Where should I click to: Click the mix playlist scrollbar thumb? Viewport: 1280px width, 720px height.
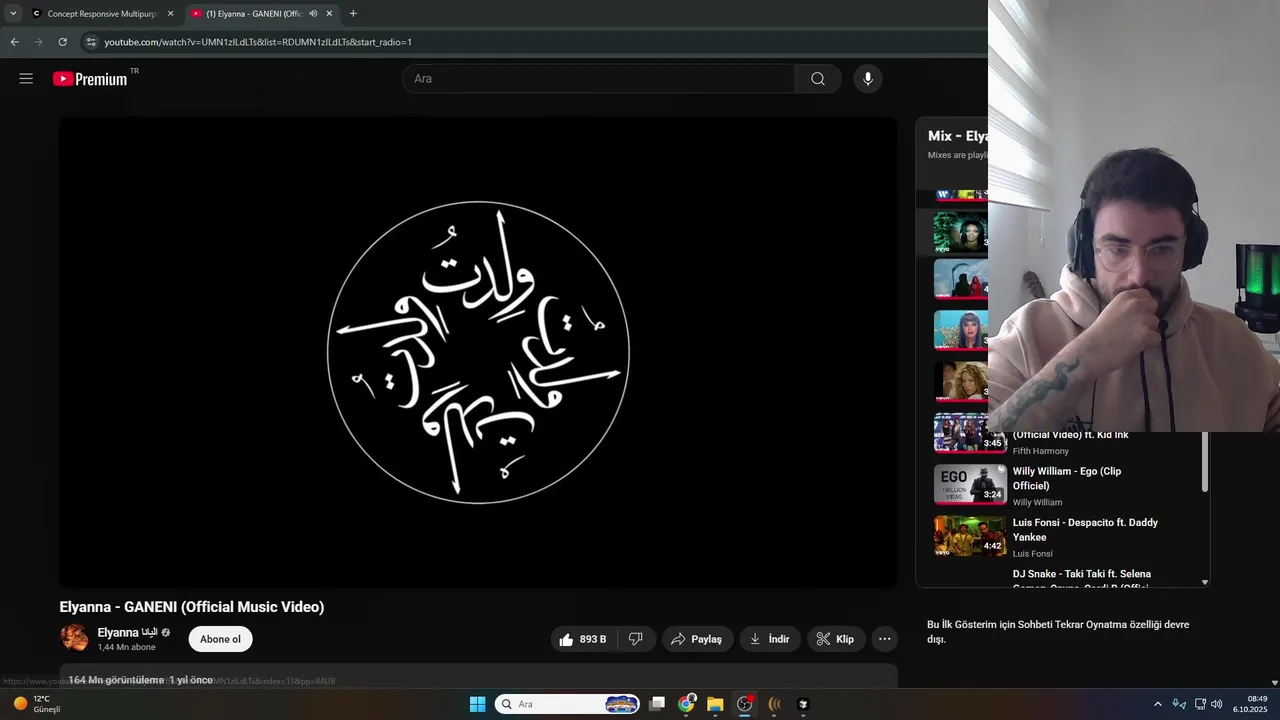pyautogui.click(x=1204, y=462)
